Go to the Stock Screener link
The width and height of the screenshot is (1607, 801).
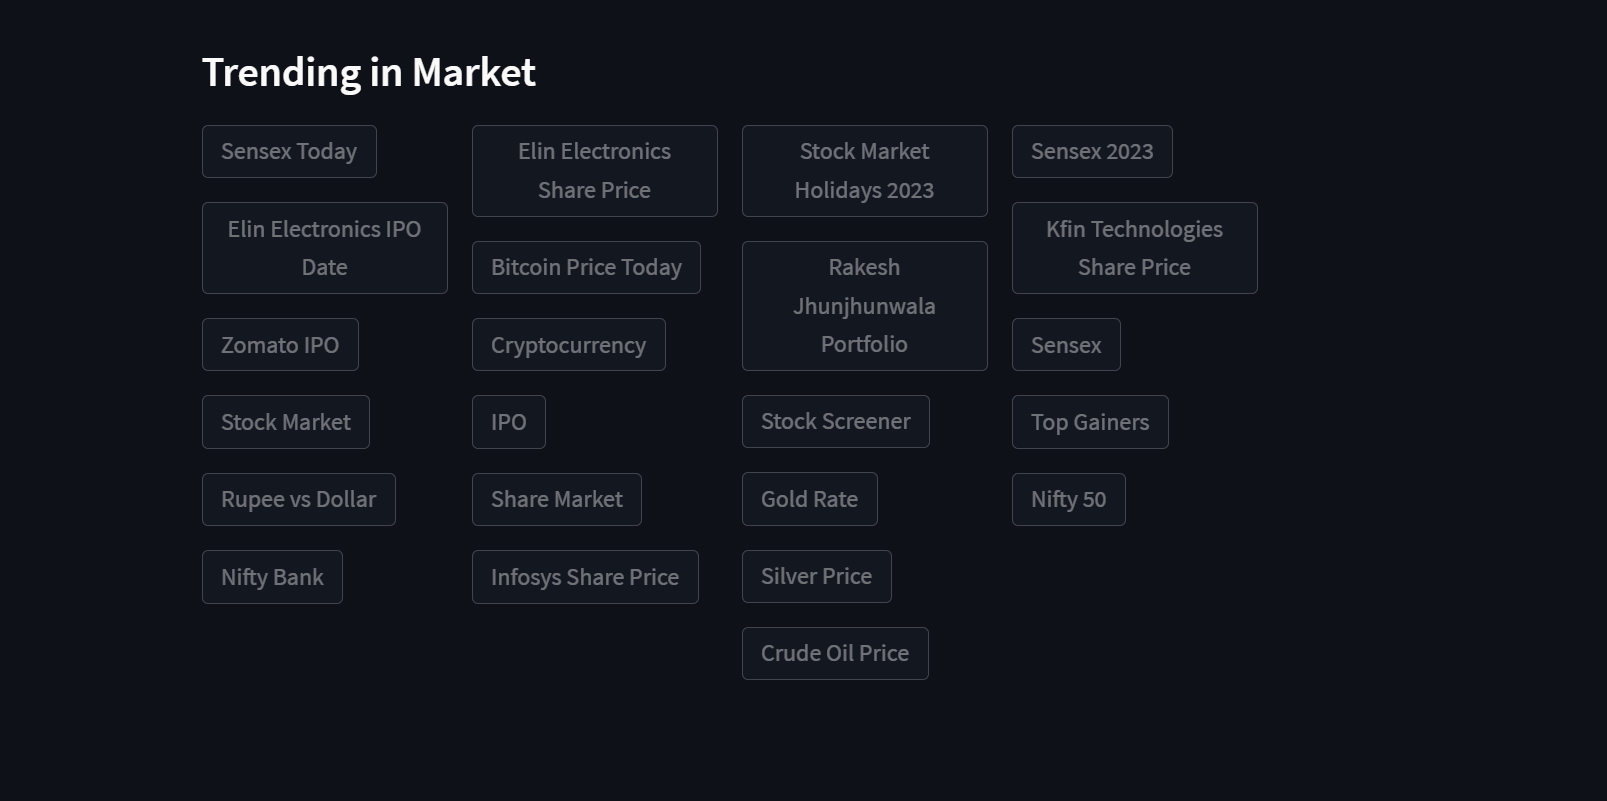(835, 422)
